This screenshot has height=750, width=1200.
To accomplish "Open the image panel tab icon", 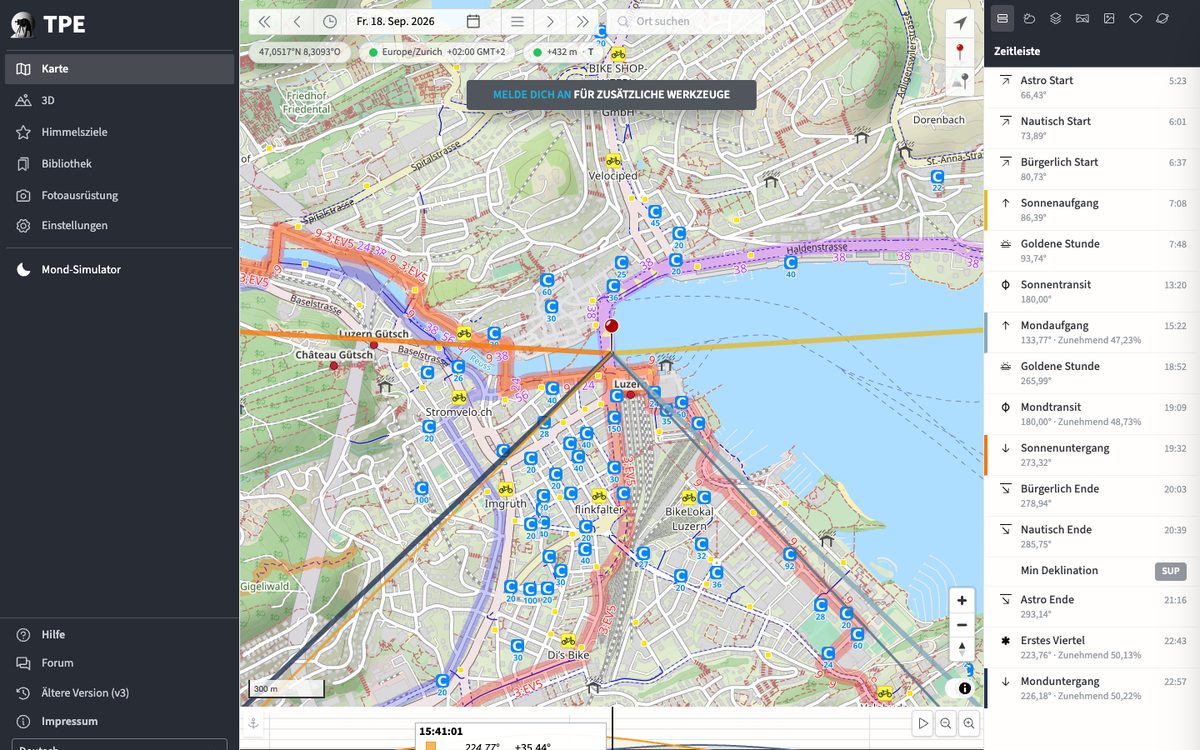I will tap(1109, 18).
